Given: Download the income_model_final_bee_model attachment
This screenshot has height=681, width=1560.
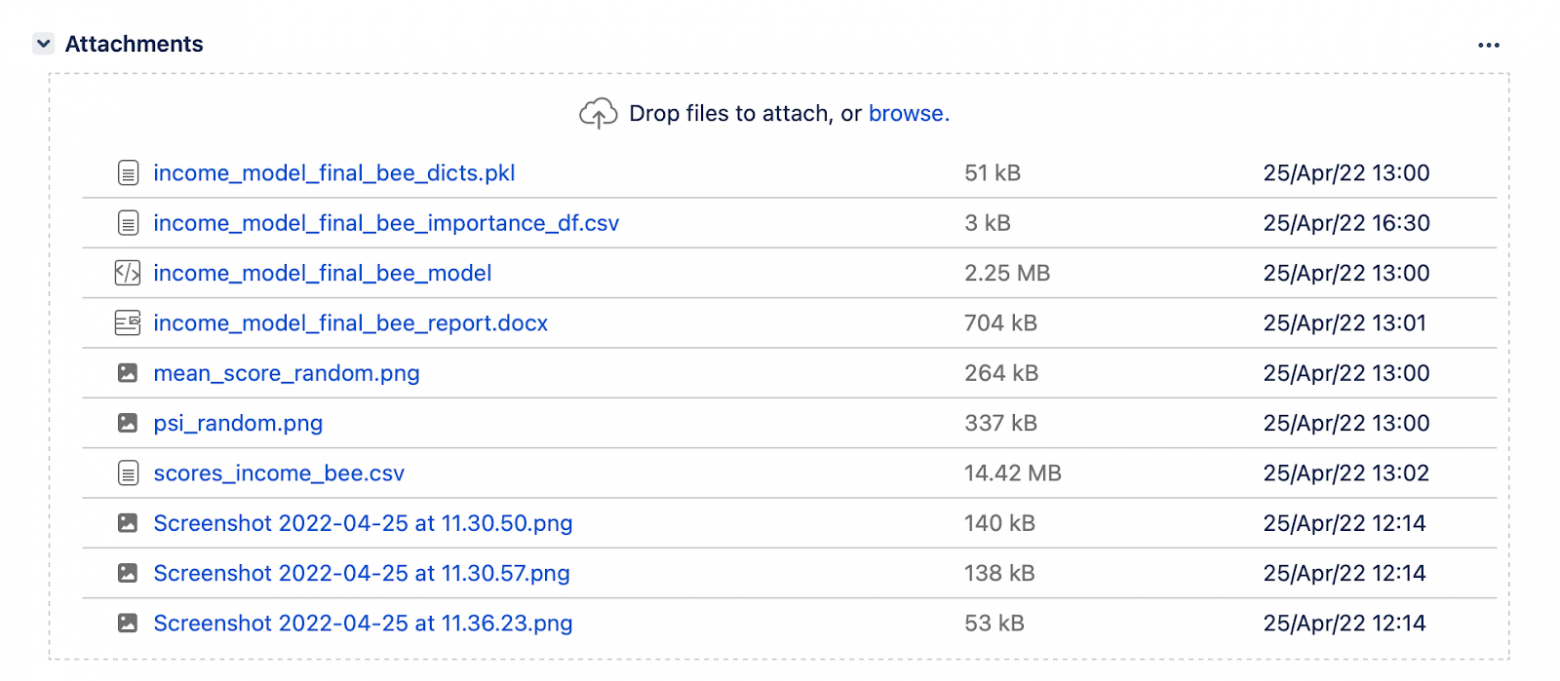Looking at the screenshot, I should click(x=322, y=273).
